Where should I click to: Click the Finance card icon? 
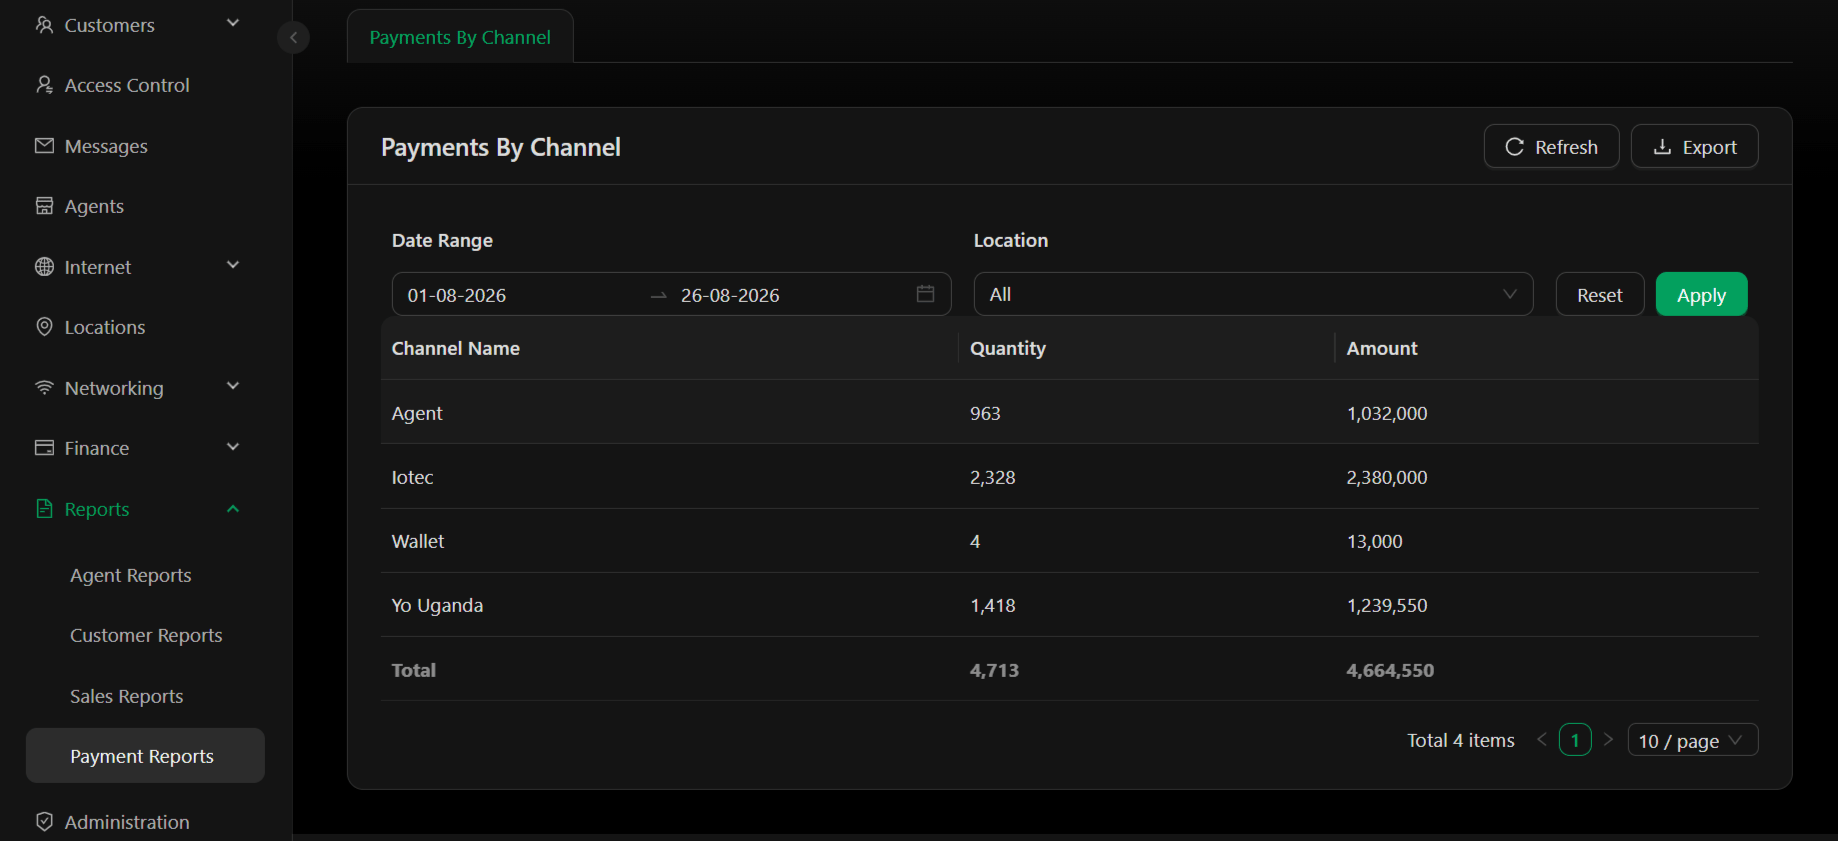44,448
